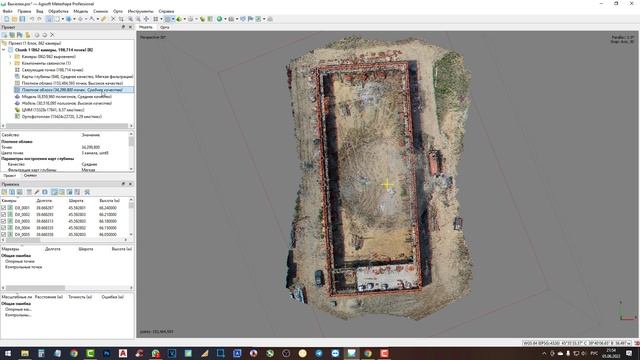Image resolution: width=640 pixels, height=360 pixels.
Task: Click the Undo arrow in toolbar
Action: pyautogui.click(x=32, y=19)
